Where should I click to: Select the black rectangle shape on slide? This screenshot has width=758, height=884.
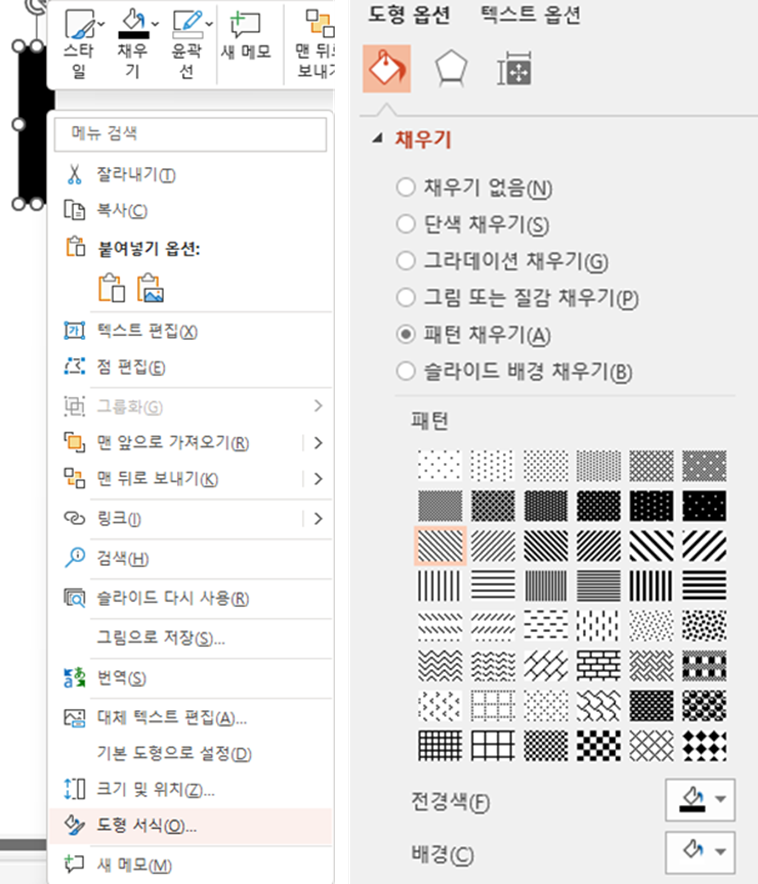point(33,124)
